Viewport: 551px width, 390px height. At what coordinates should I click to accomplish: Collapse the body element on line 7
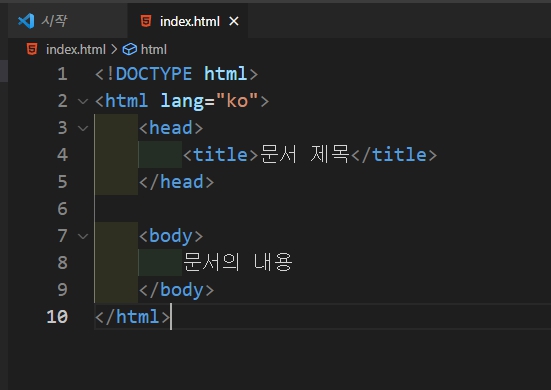(83, 236)
